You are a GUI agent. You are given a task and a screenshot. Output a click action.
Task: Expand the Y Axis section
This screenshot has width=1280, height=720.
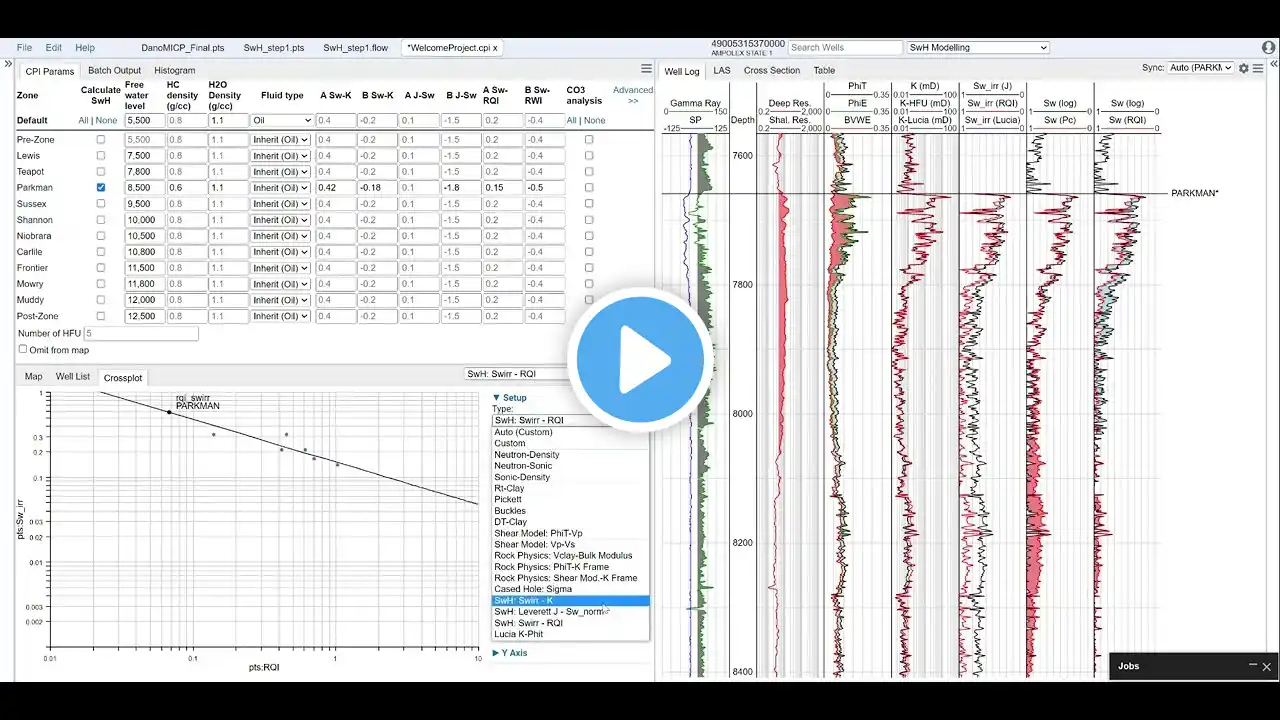point(510,653)
